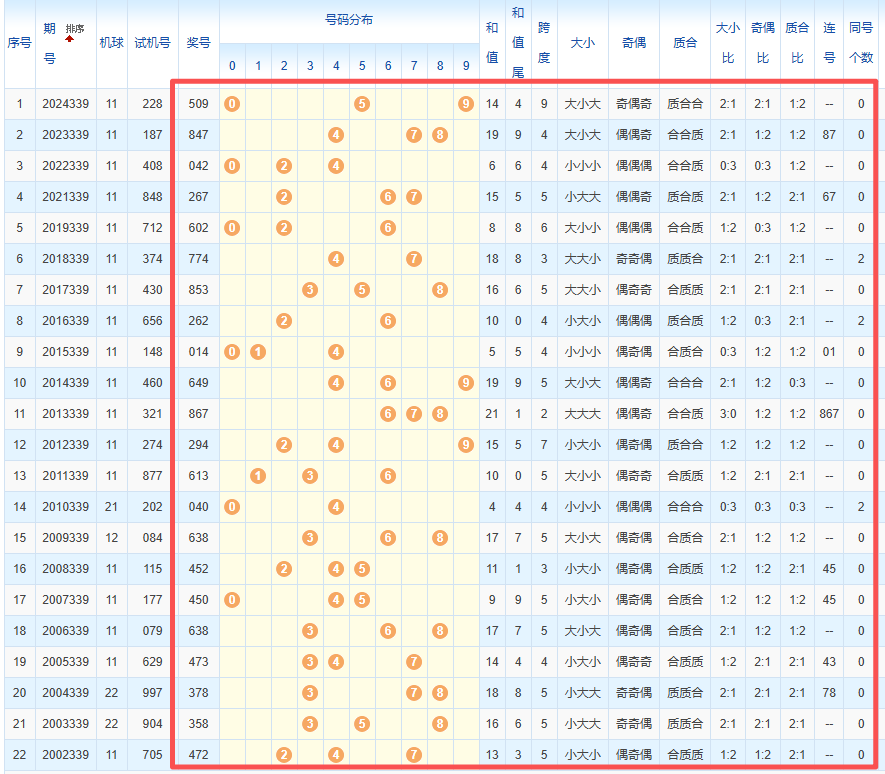The width and height of the screenshot is (885, 774).
Task: Click prize number 774
Action: click(x=199, y=259)
